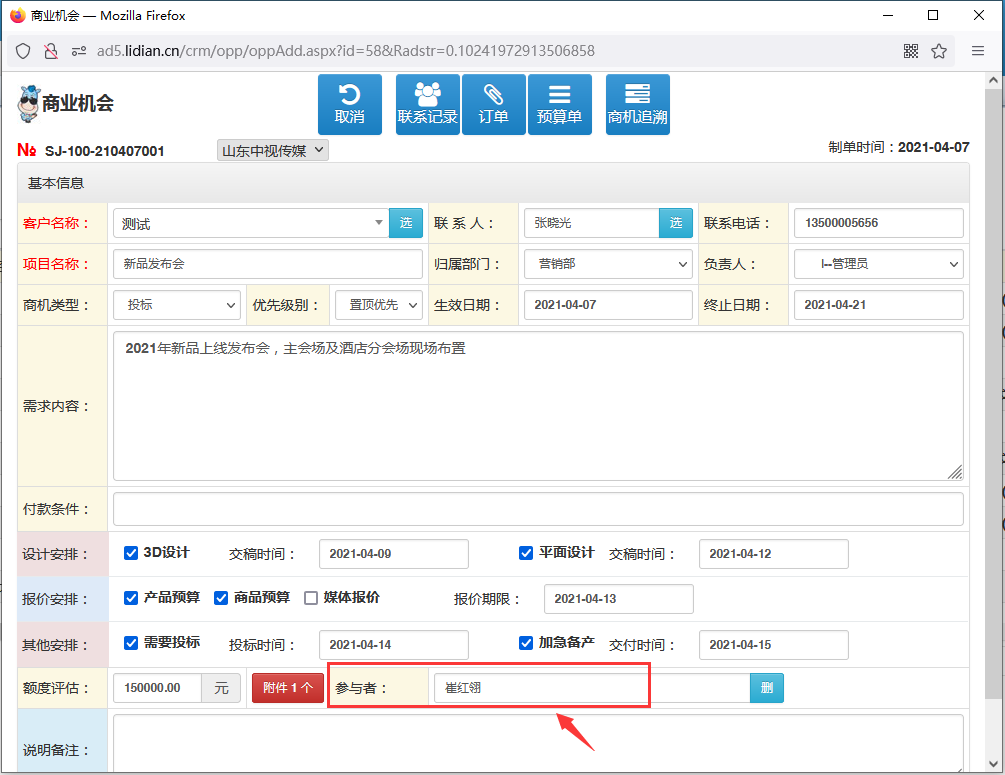Open the 归属部门 营销部 dropdown

click(608, 264)
